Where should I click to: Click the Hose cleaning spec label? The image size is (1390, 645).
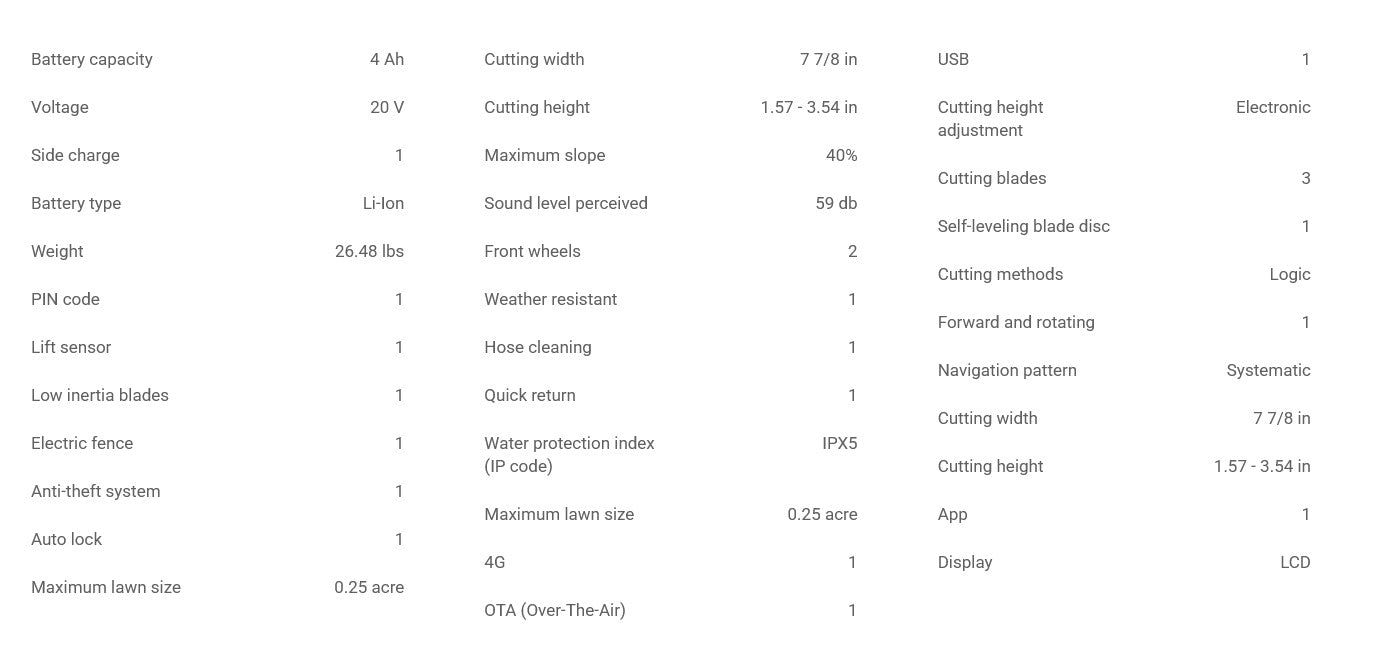(538, 347)
